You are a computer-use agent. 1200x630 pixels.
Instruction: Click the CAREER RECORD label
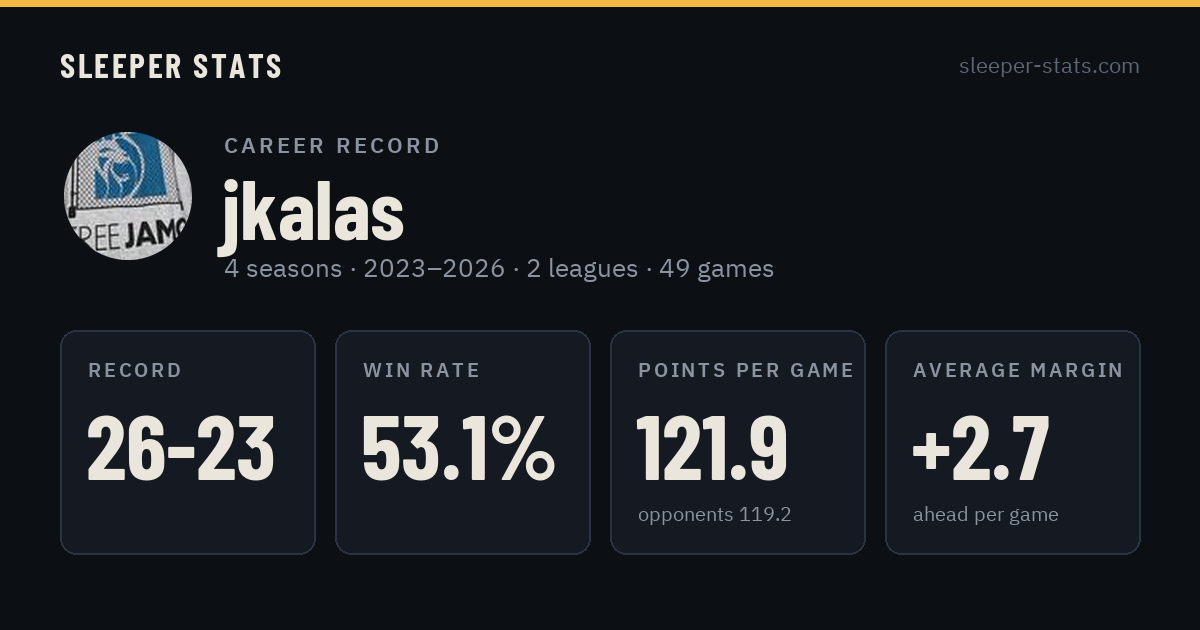[332, 146]
